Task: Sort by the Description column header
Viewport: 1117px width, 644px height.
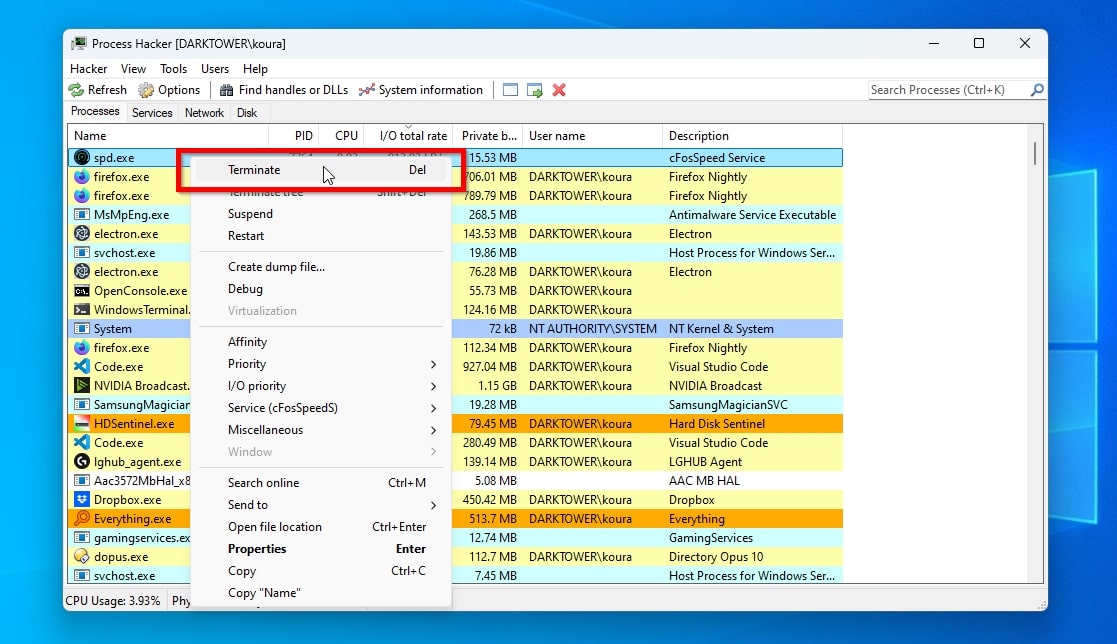Action: [x=699, y=136]
